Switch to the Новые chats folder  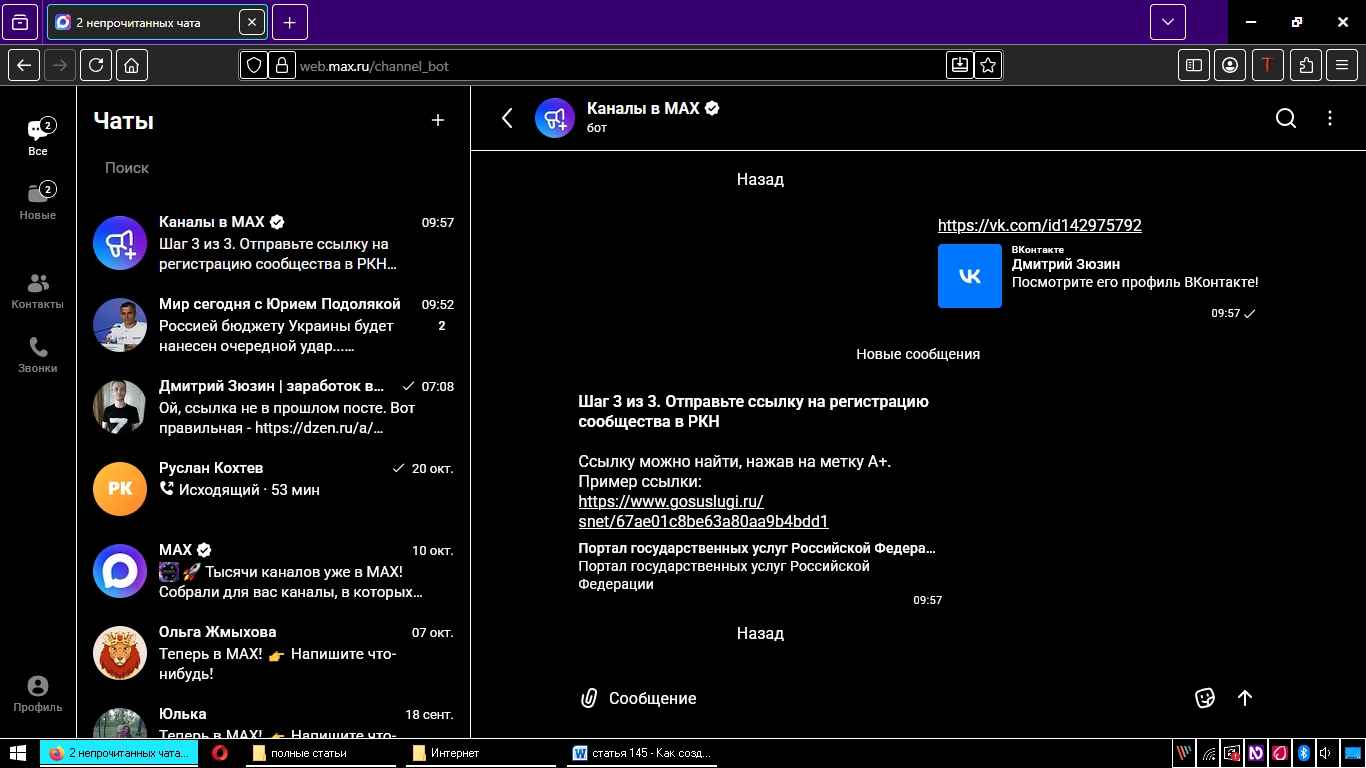click(38, 202)
